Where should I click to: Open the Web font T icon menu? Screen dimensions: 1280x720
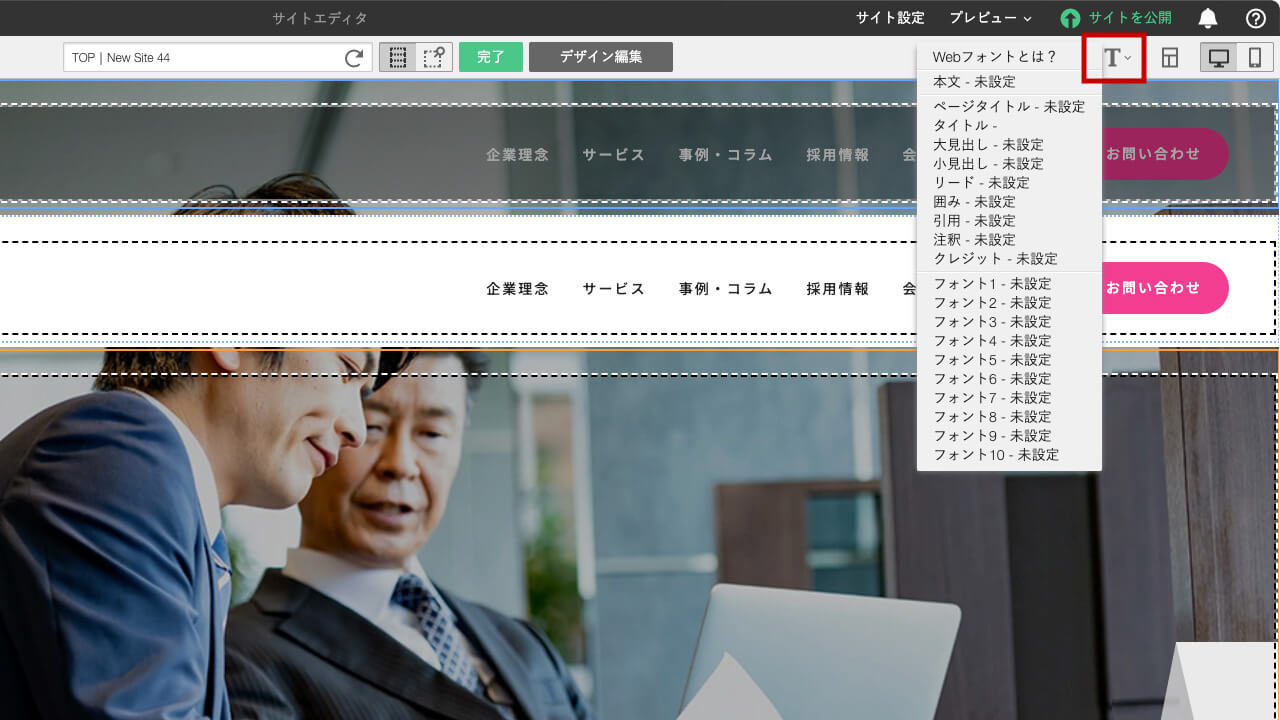click(x=1117, y=58)
